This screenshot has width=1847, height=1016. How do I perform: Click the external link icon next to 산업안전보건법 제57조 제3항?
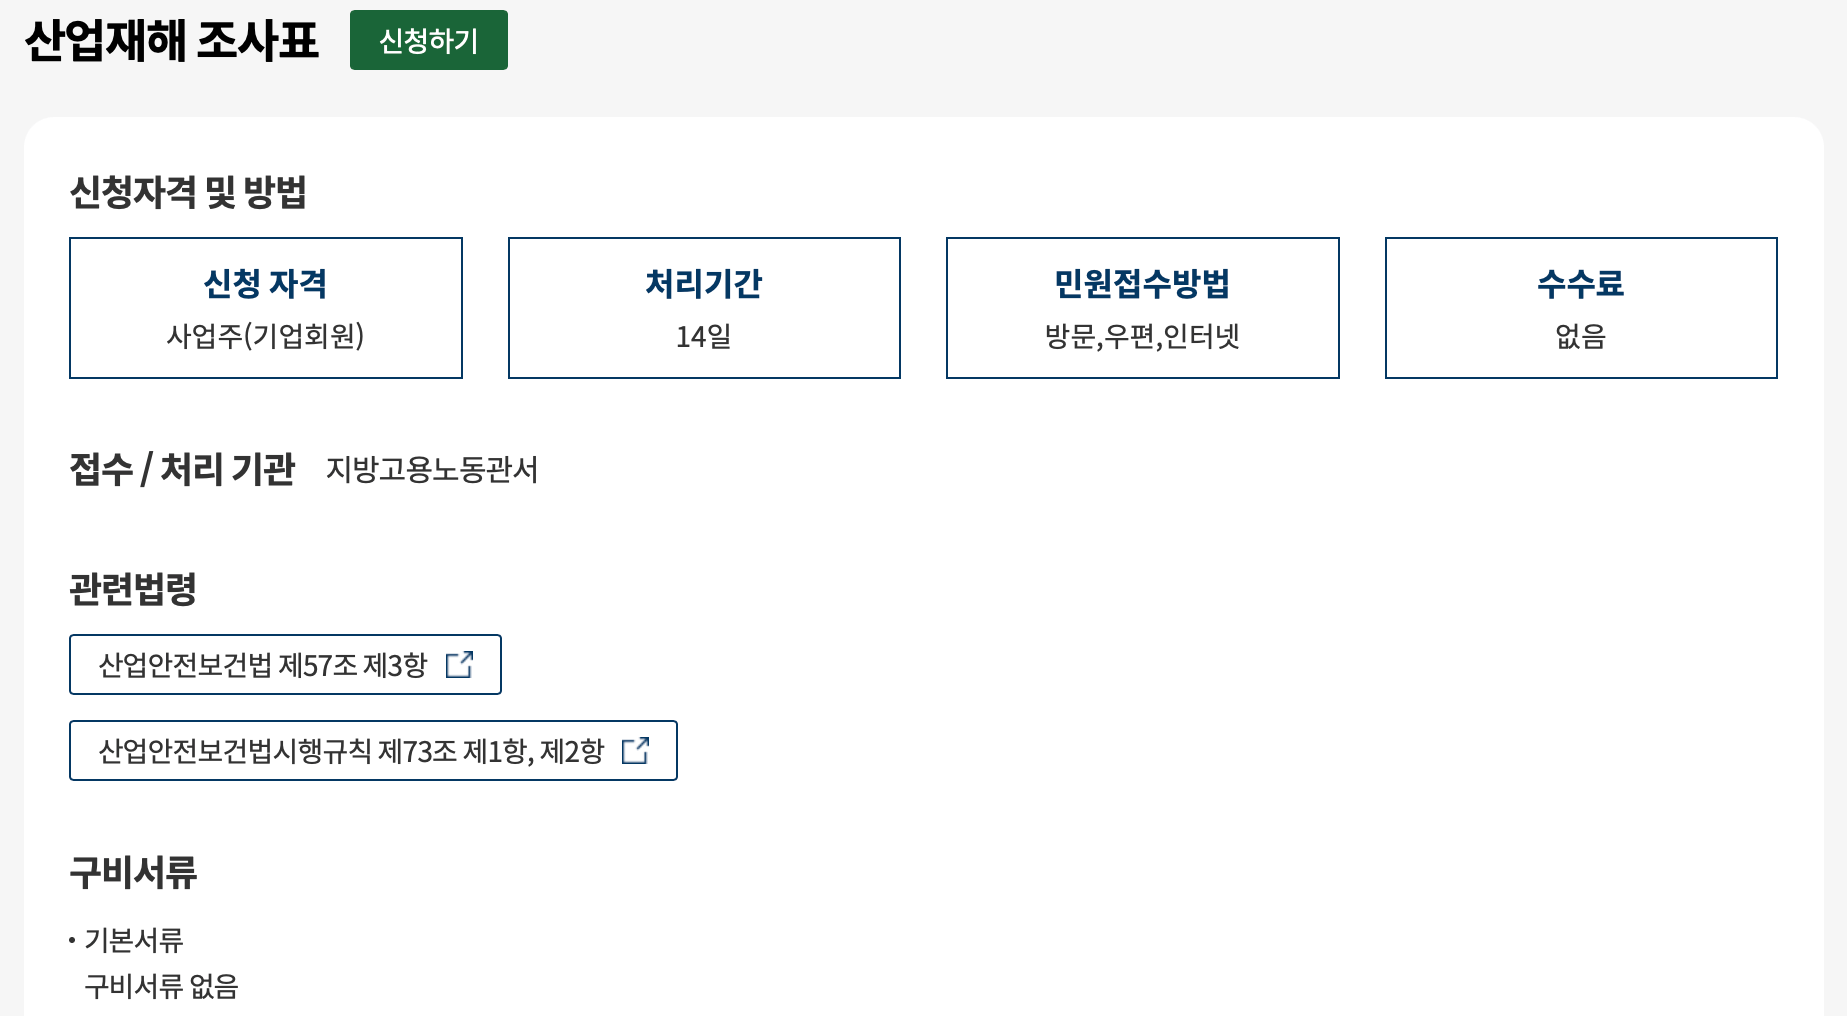click(461, 664)
